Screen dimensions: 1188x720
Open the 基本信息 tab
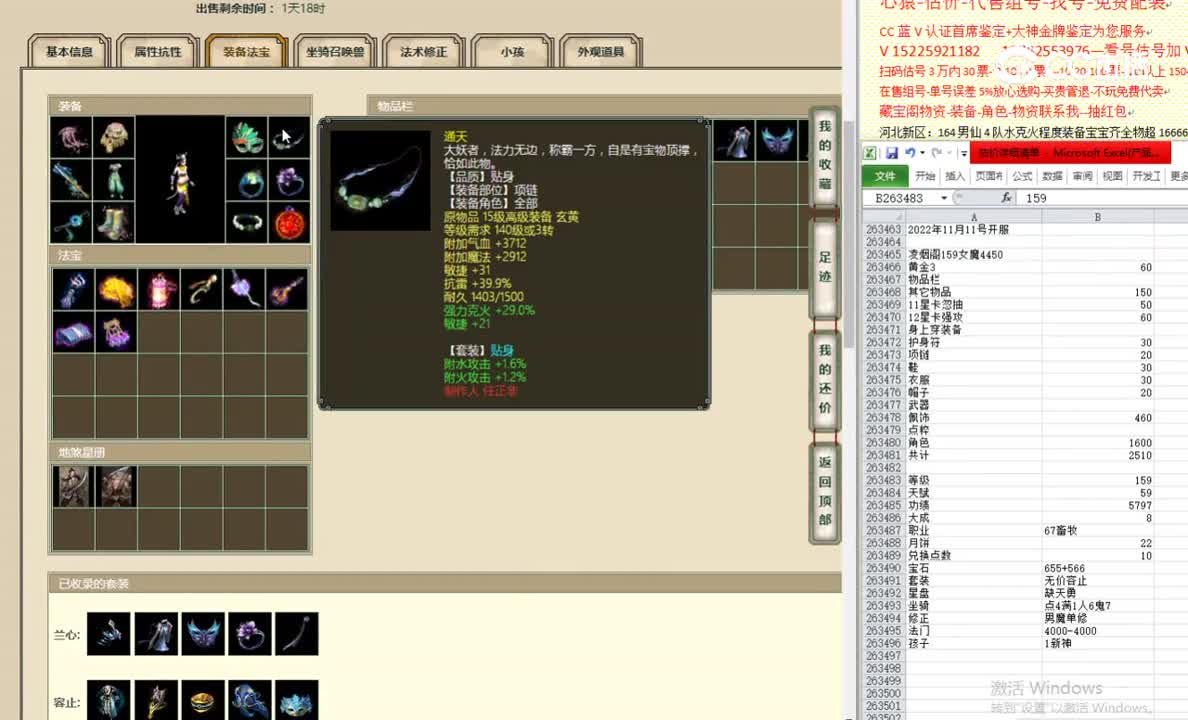point(69,52)
